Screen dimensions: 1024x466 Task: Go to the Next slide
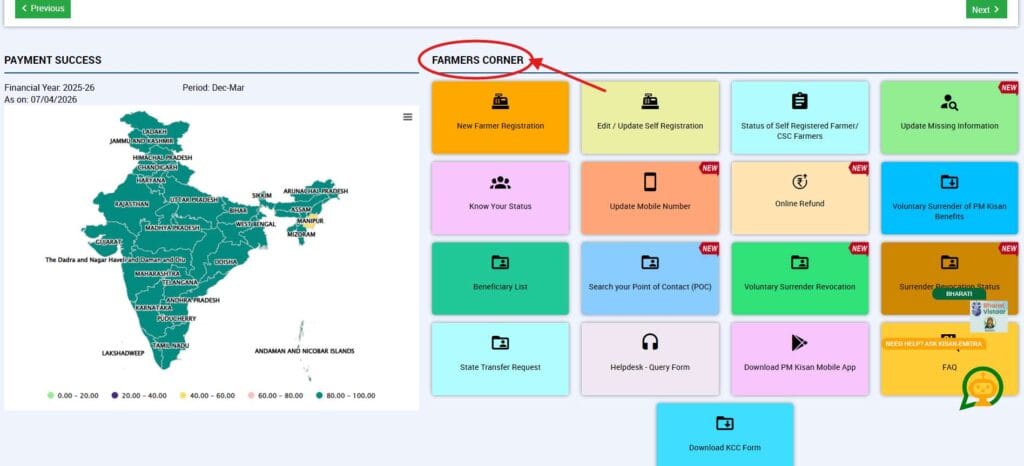[986, 9]
